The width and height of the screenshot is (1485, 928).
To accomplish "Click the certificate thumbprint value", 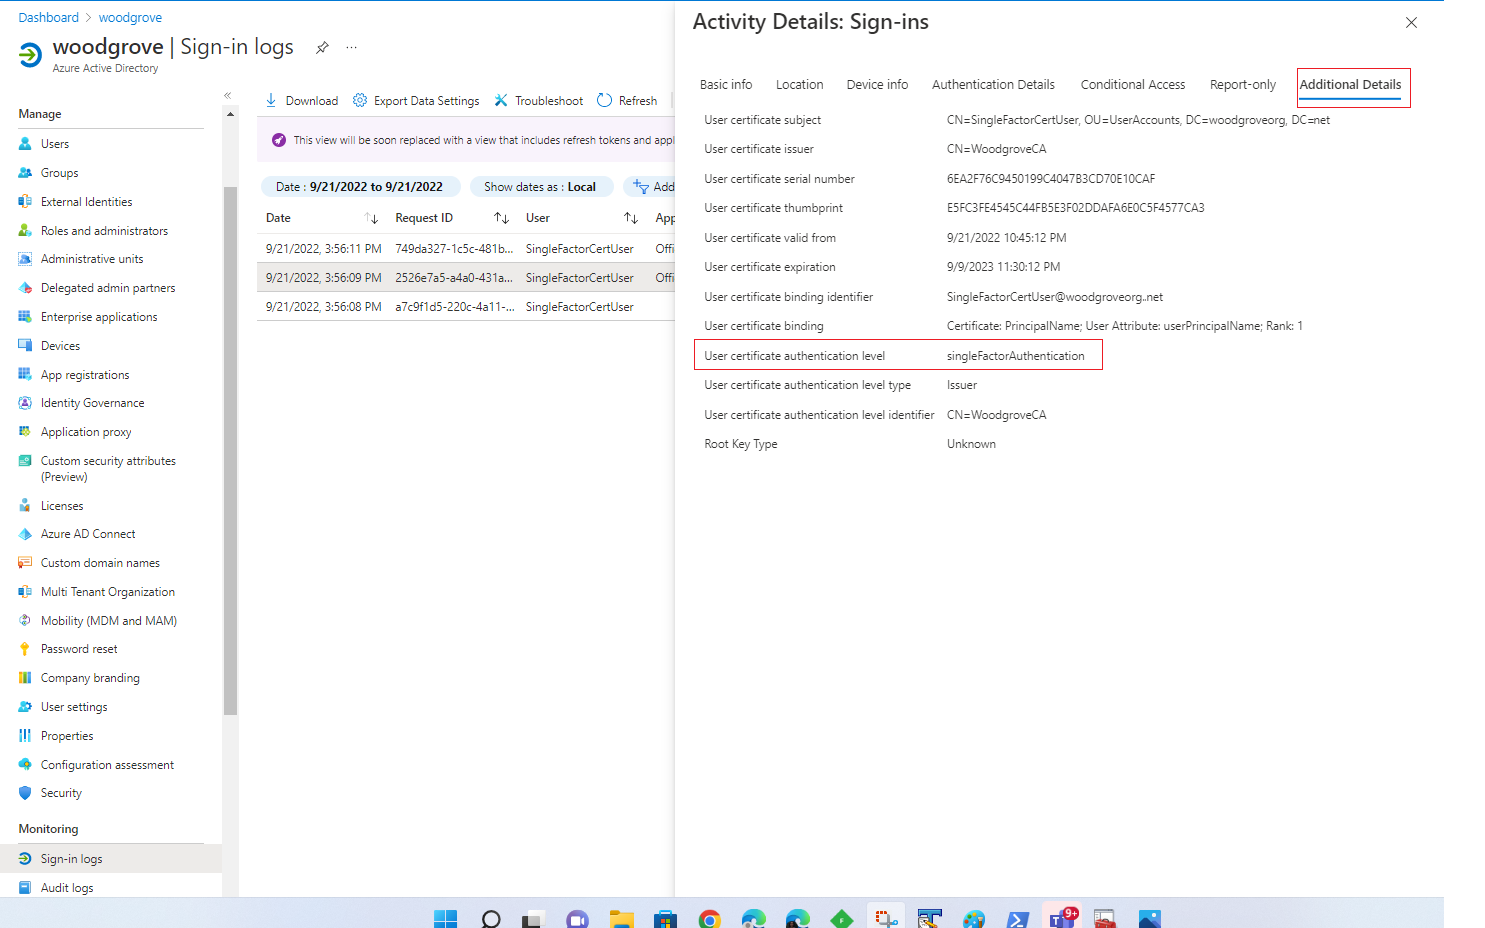I will click(x=1075, y=208).
